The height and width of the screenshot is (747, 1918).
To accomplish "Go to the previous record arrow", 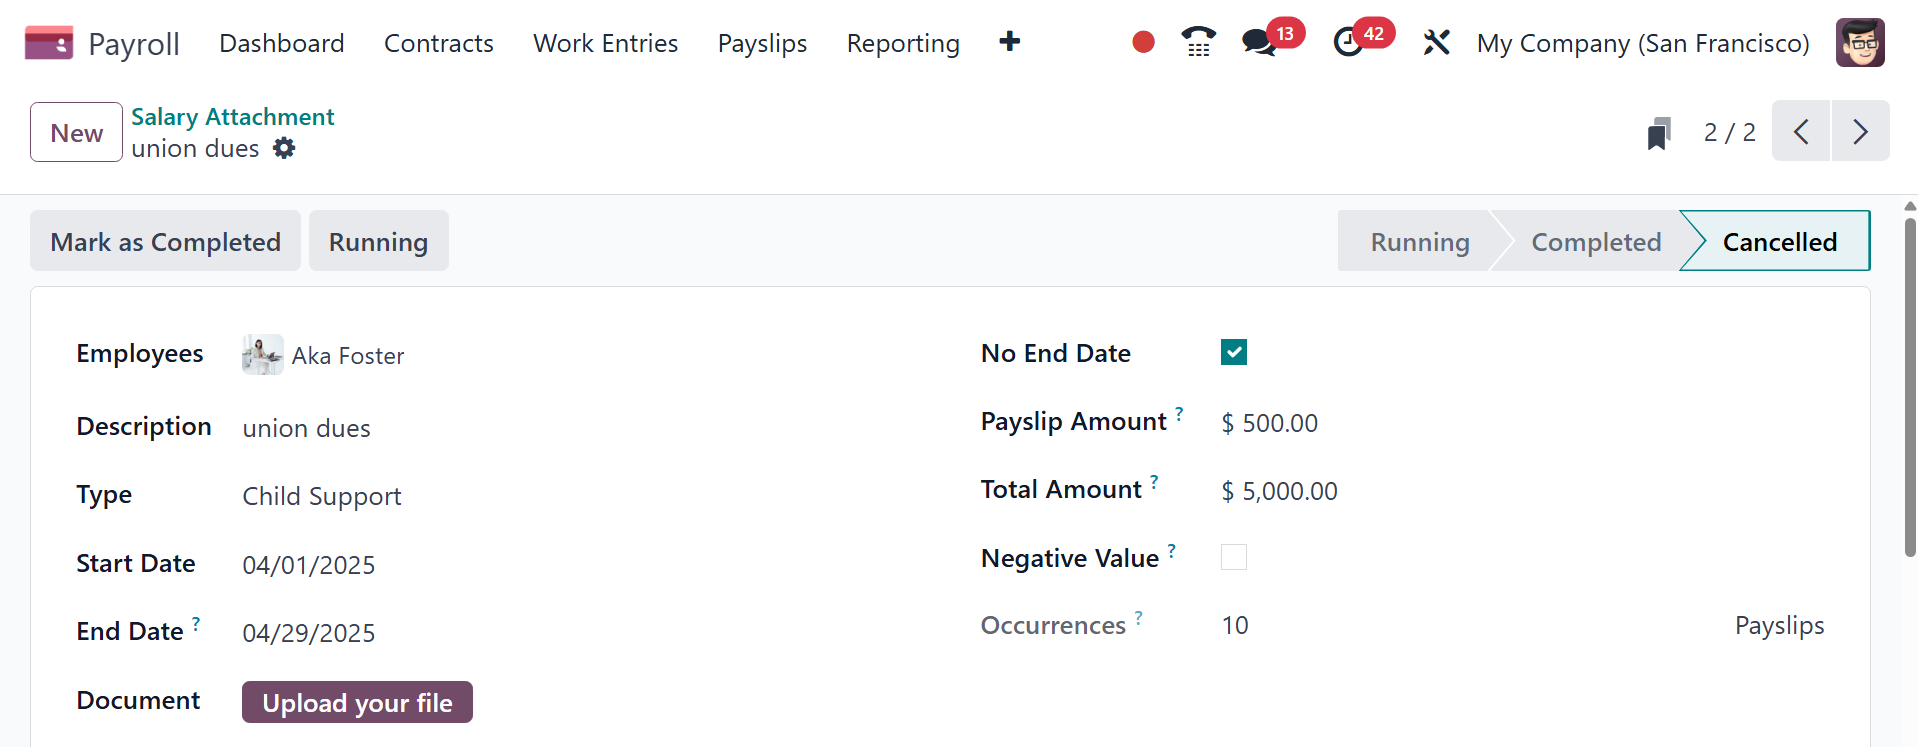I will (1801, 131).
